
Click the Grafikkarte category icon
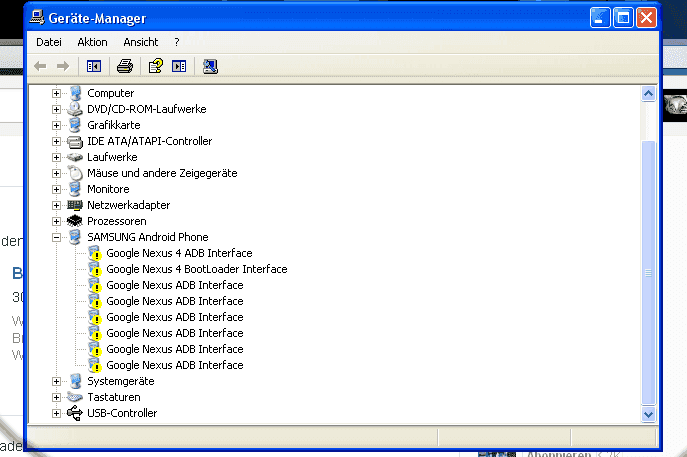[75, 125]
